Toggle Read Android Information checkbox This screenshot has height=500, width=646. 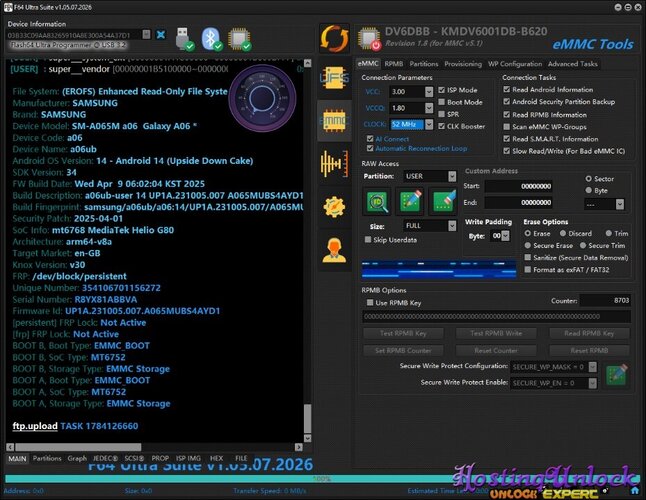click(507, 89)
